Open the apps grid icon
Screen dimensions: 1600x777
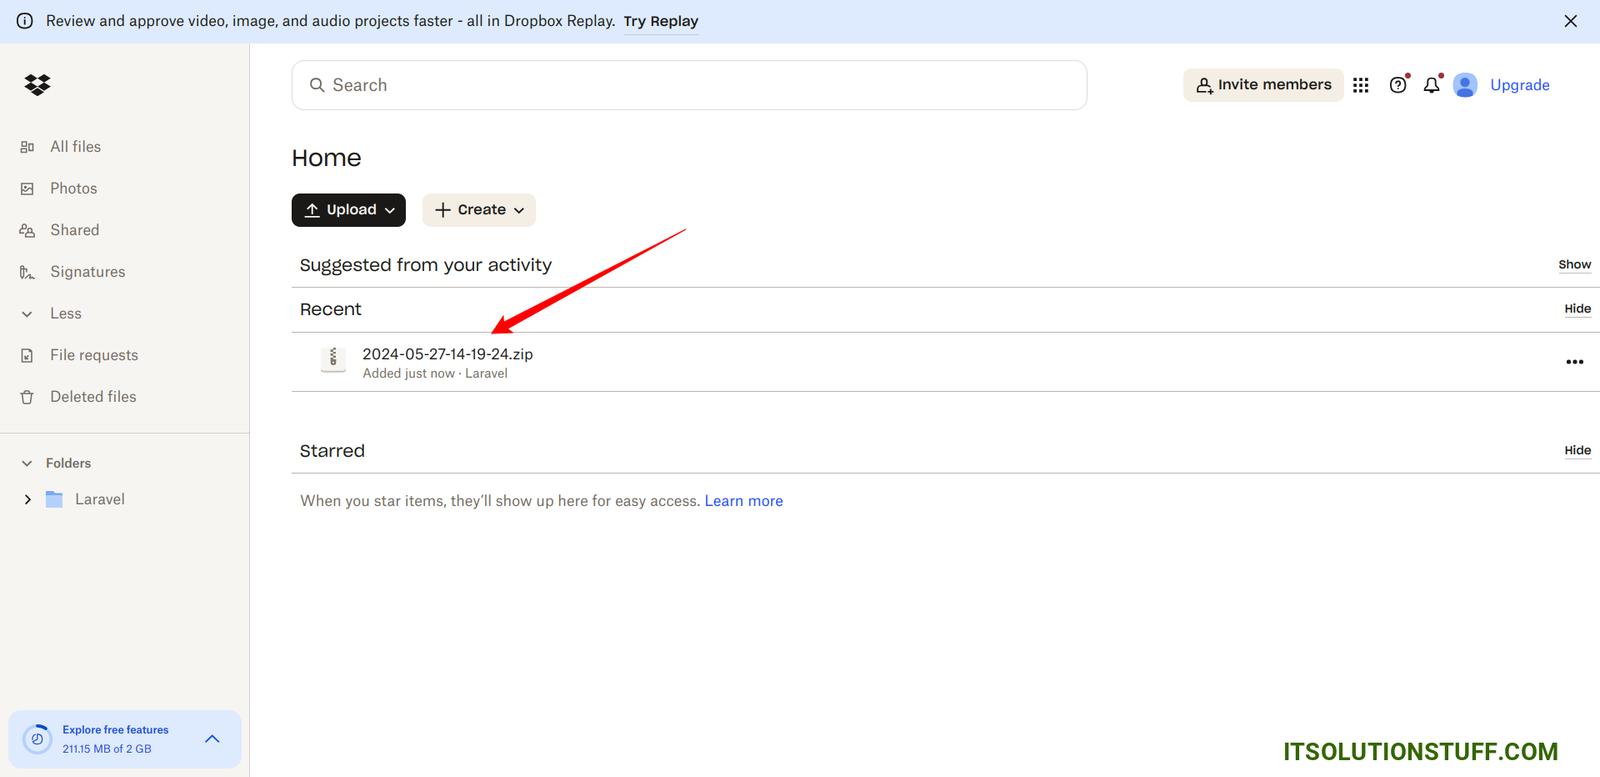tap(1360, 86)
